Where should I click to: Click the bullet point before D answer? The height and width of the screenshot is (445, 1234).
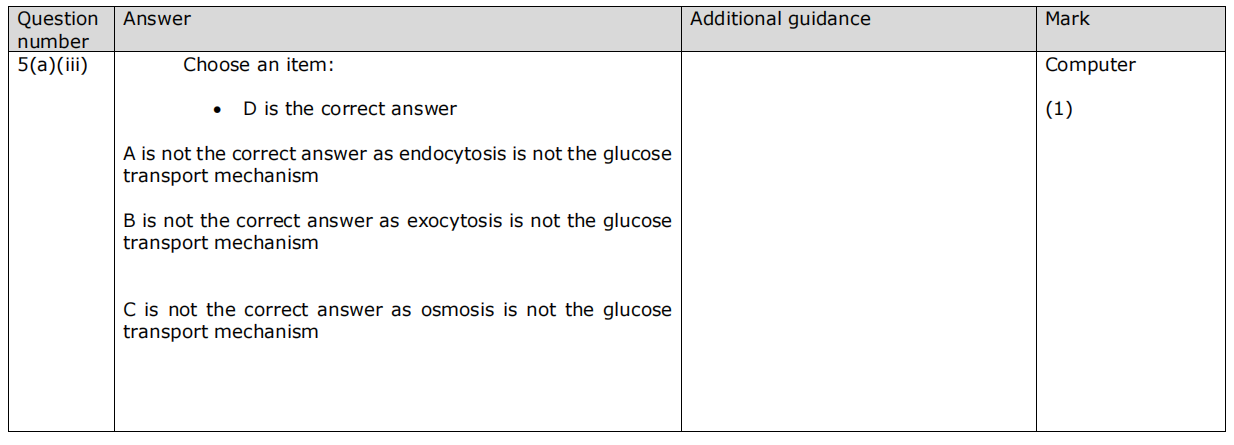tap(218, 110)
